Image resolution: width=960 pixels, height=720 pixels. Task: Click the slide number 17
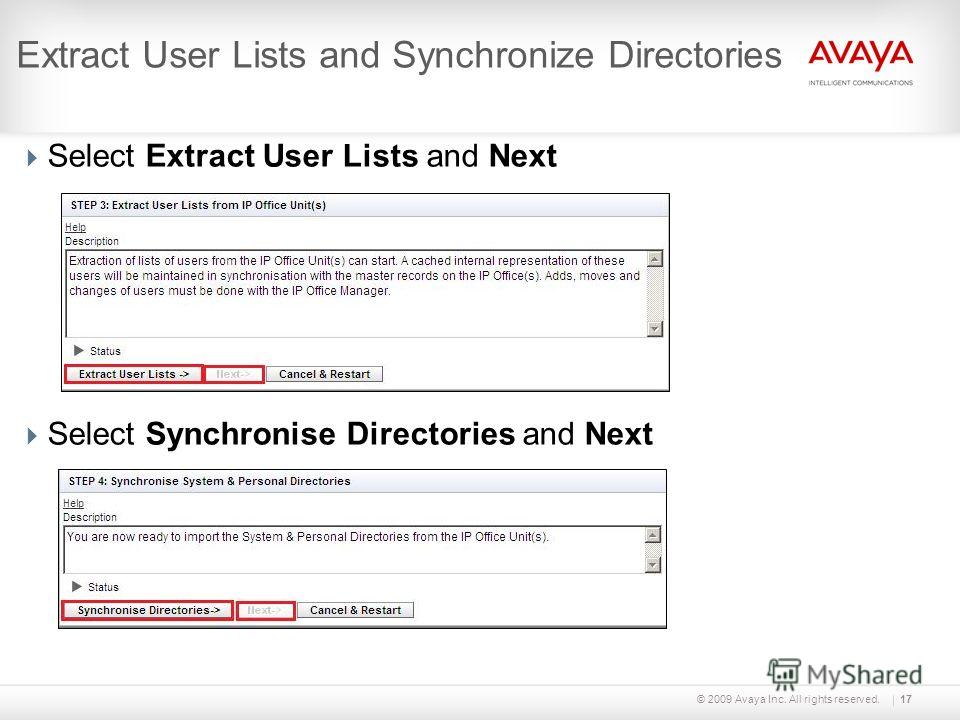(906, 699)
